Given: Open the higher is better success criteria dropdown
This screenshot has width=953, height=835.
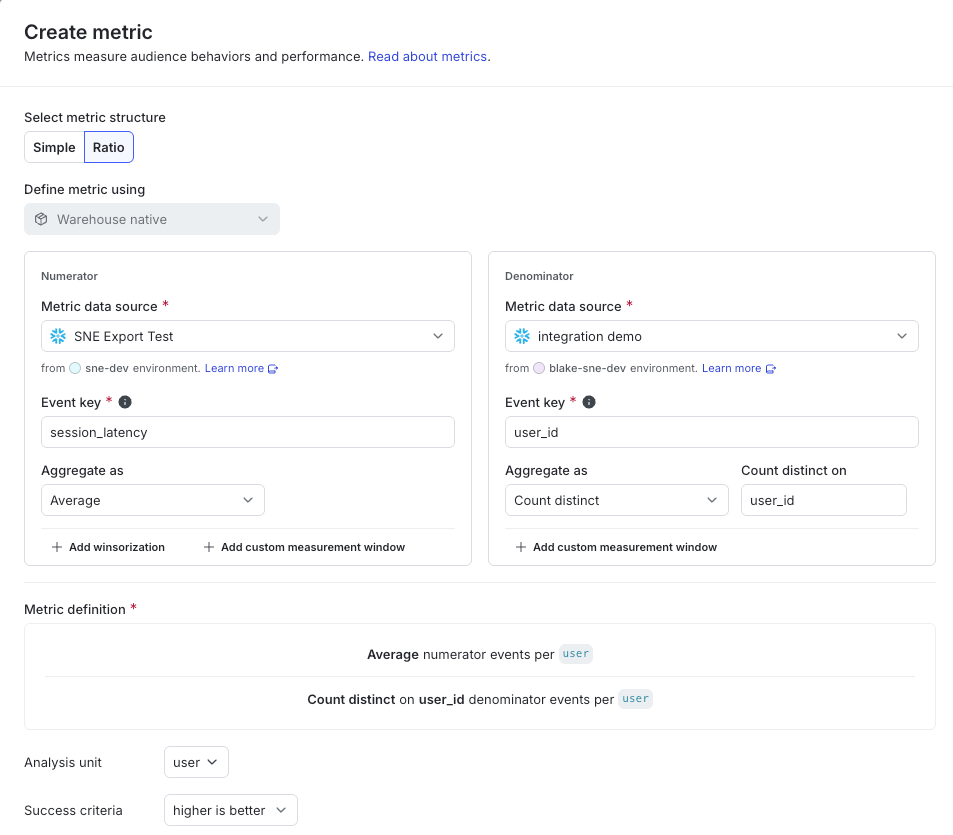Looking at the screenshot, I should [x=230, y=810].
